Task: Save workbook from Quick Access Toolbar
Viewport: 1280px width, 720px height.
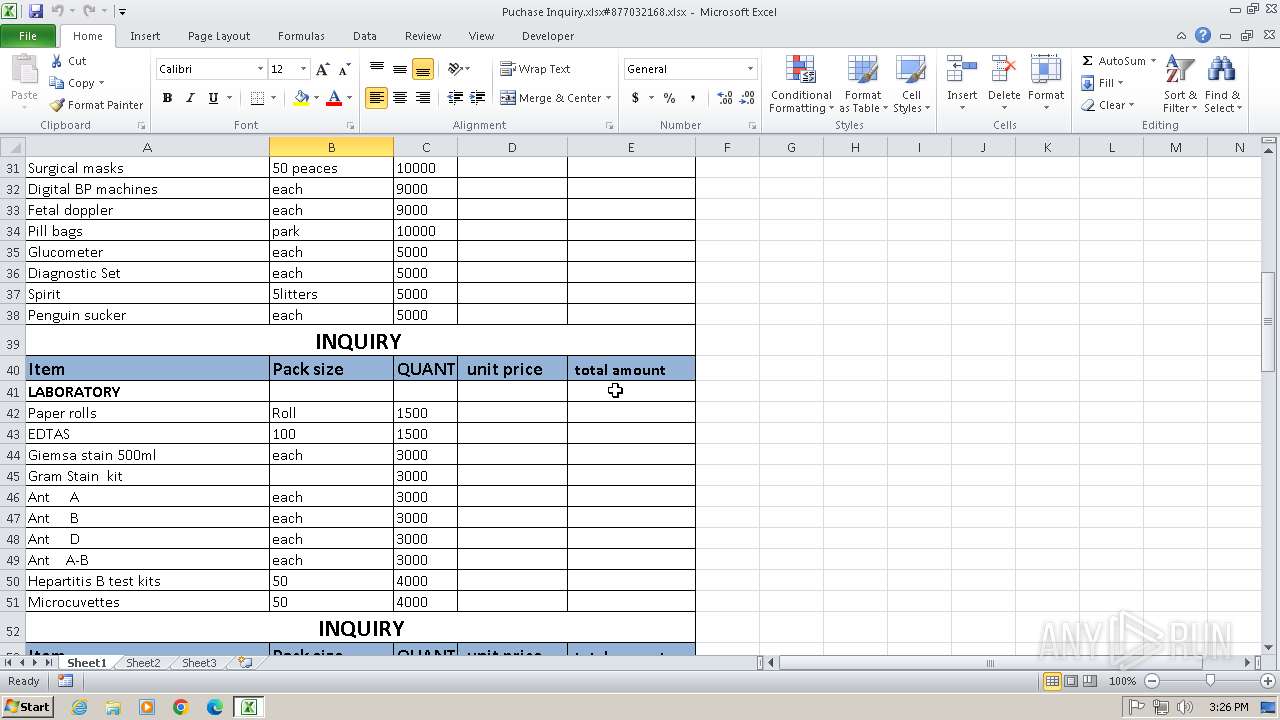Action: click(36, 11)
